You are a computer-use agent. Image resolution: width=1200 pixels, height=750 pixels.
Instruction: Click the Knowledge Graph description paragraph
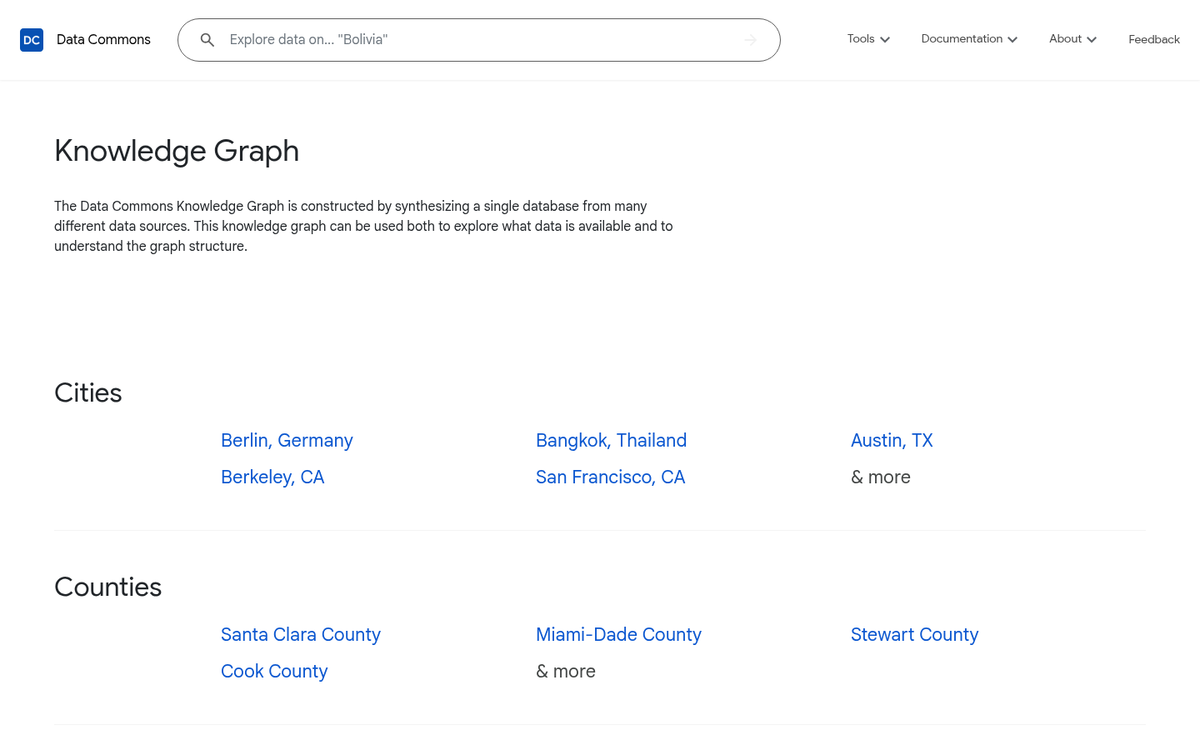pos(364,226)
